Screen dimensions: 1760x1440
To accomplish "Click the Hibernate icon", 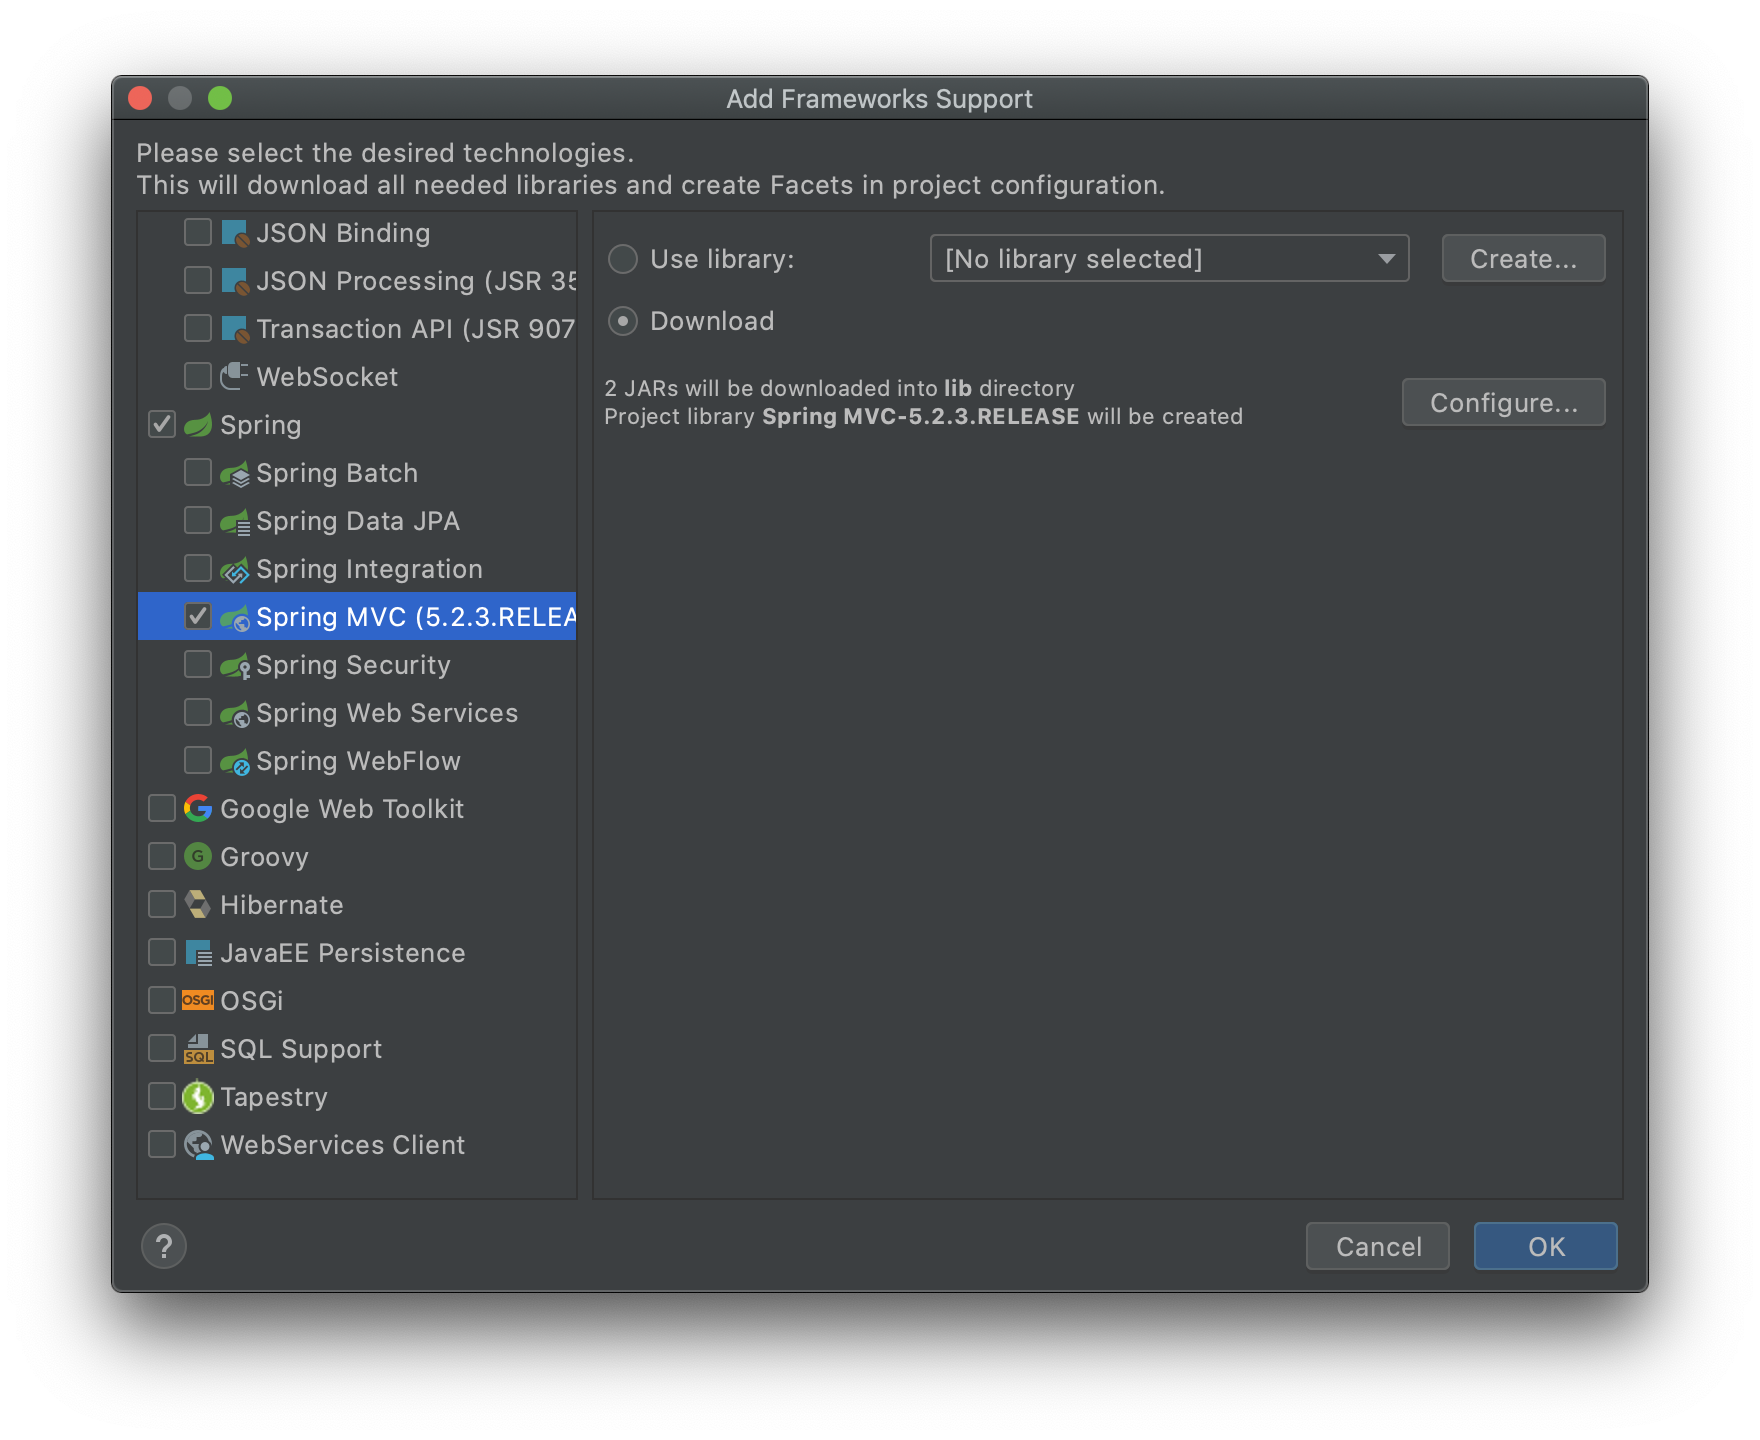I will [x=198, y=904].
